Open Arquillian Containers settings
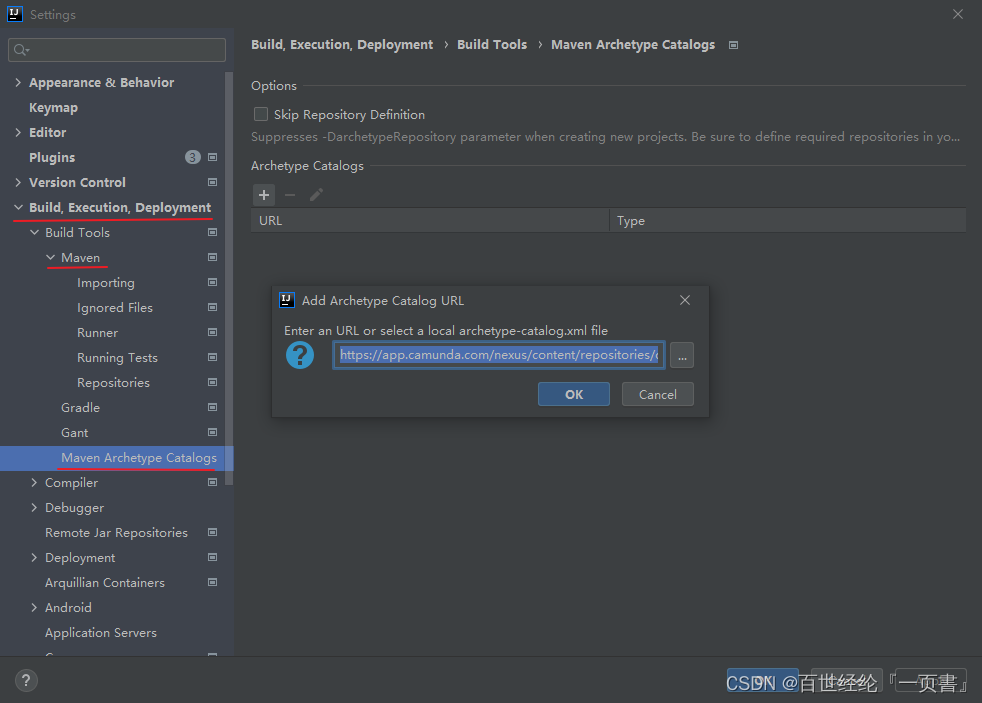 coord(105,583)
